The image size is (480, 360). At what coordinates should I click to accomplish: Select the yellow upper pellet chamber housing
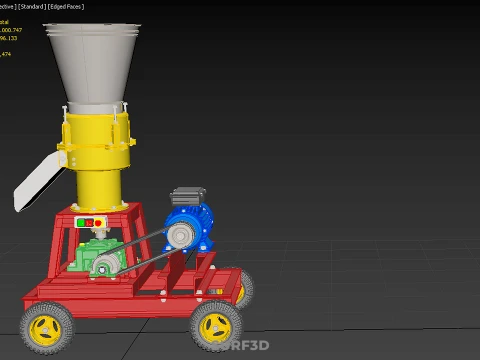(98, 142)
